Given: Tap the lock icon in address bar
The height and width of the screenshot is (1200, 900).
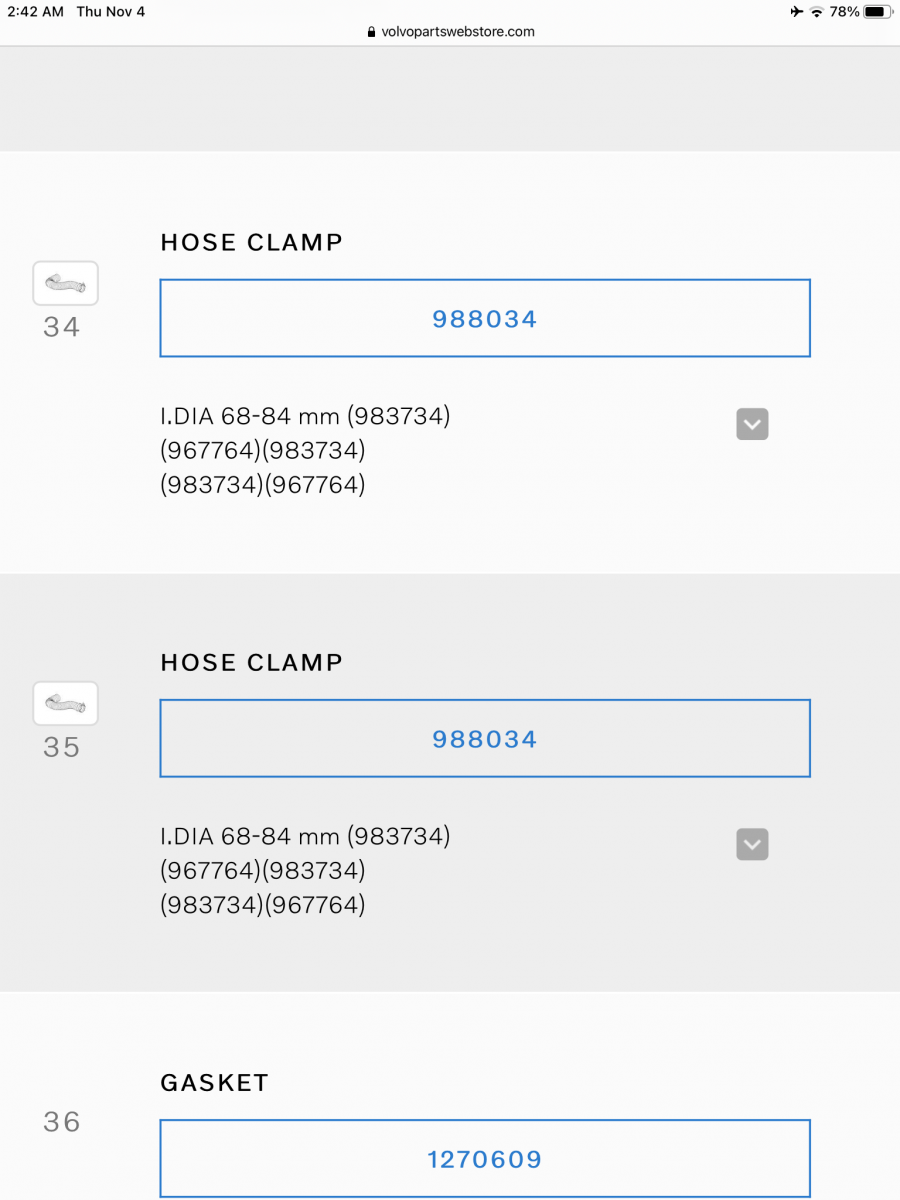Looking at the screenshot, I should (372, 32).
